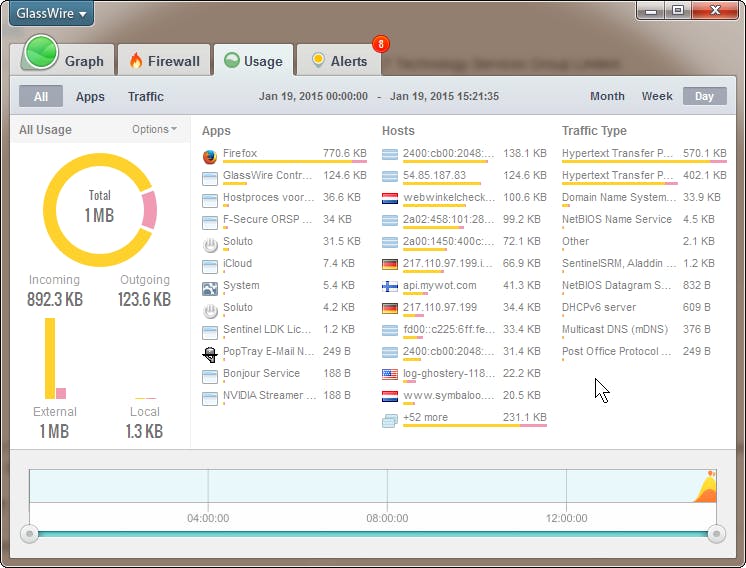Switch time range to Week
Image resolution: width=746 pixels, height=568 pixels.
click(657, 96)
